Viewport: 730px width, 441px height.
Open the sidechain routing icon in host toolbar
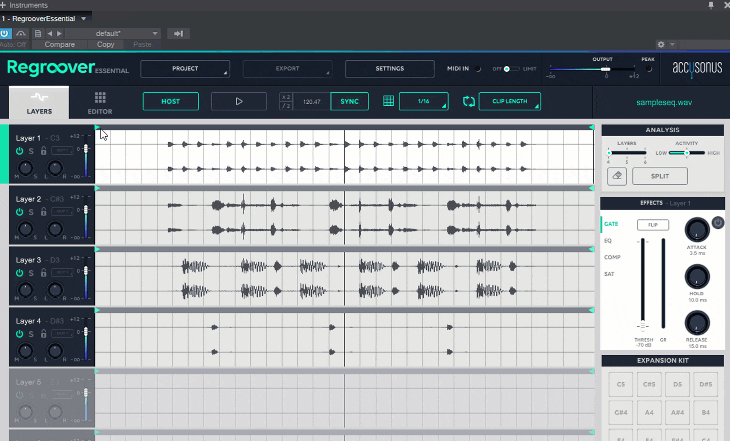(x=21, y=34)
